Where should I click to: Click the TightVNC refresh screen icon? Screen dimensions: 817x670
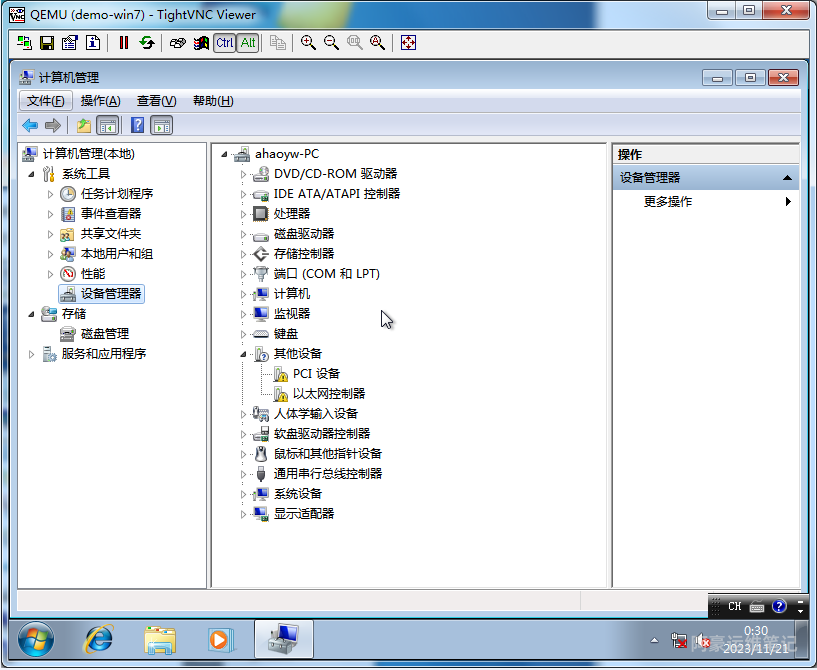click(147, 42)
